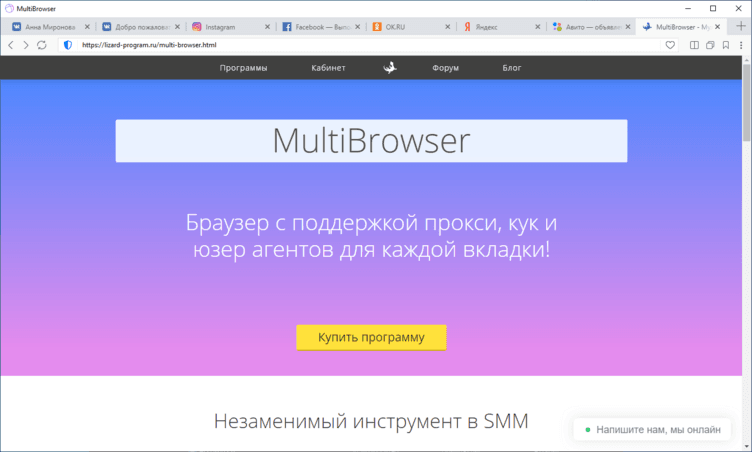This screenshot has height=452, width=752.
Task: Close the OK.RU tab
Action: click(447, 27)
